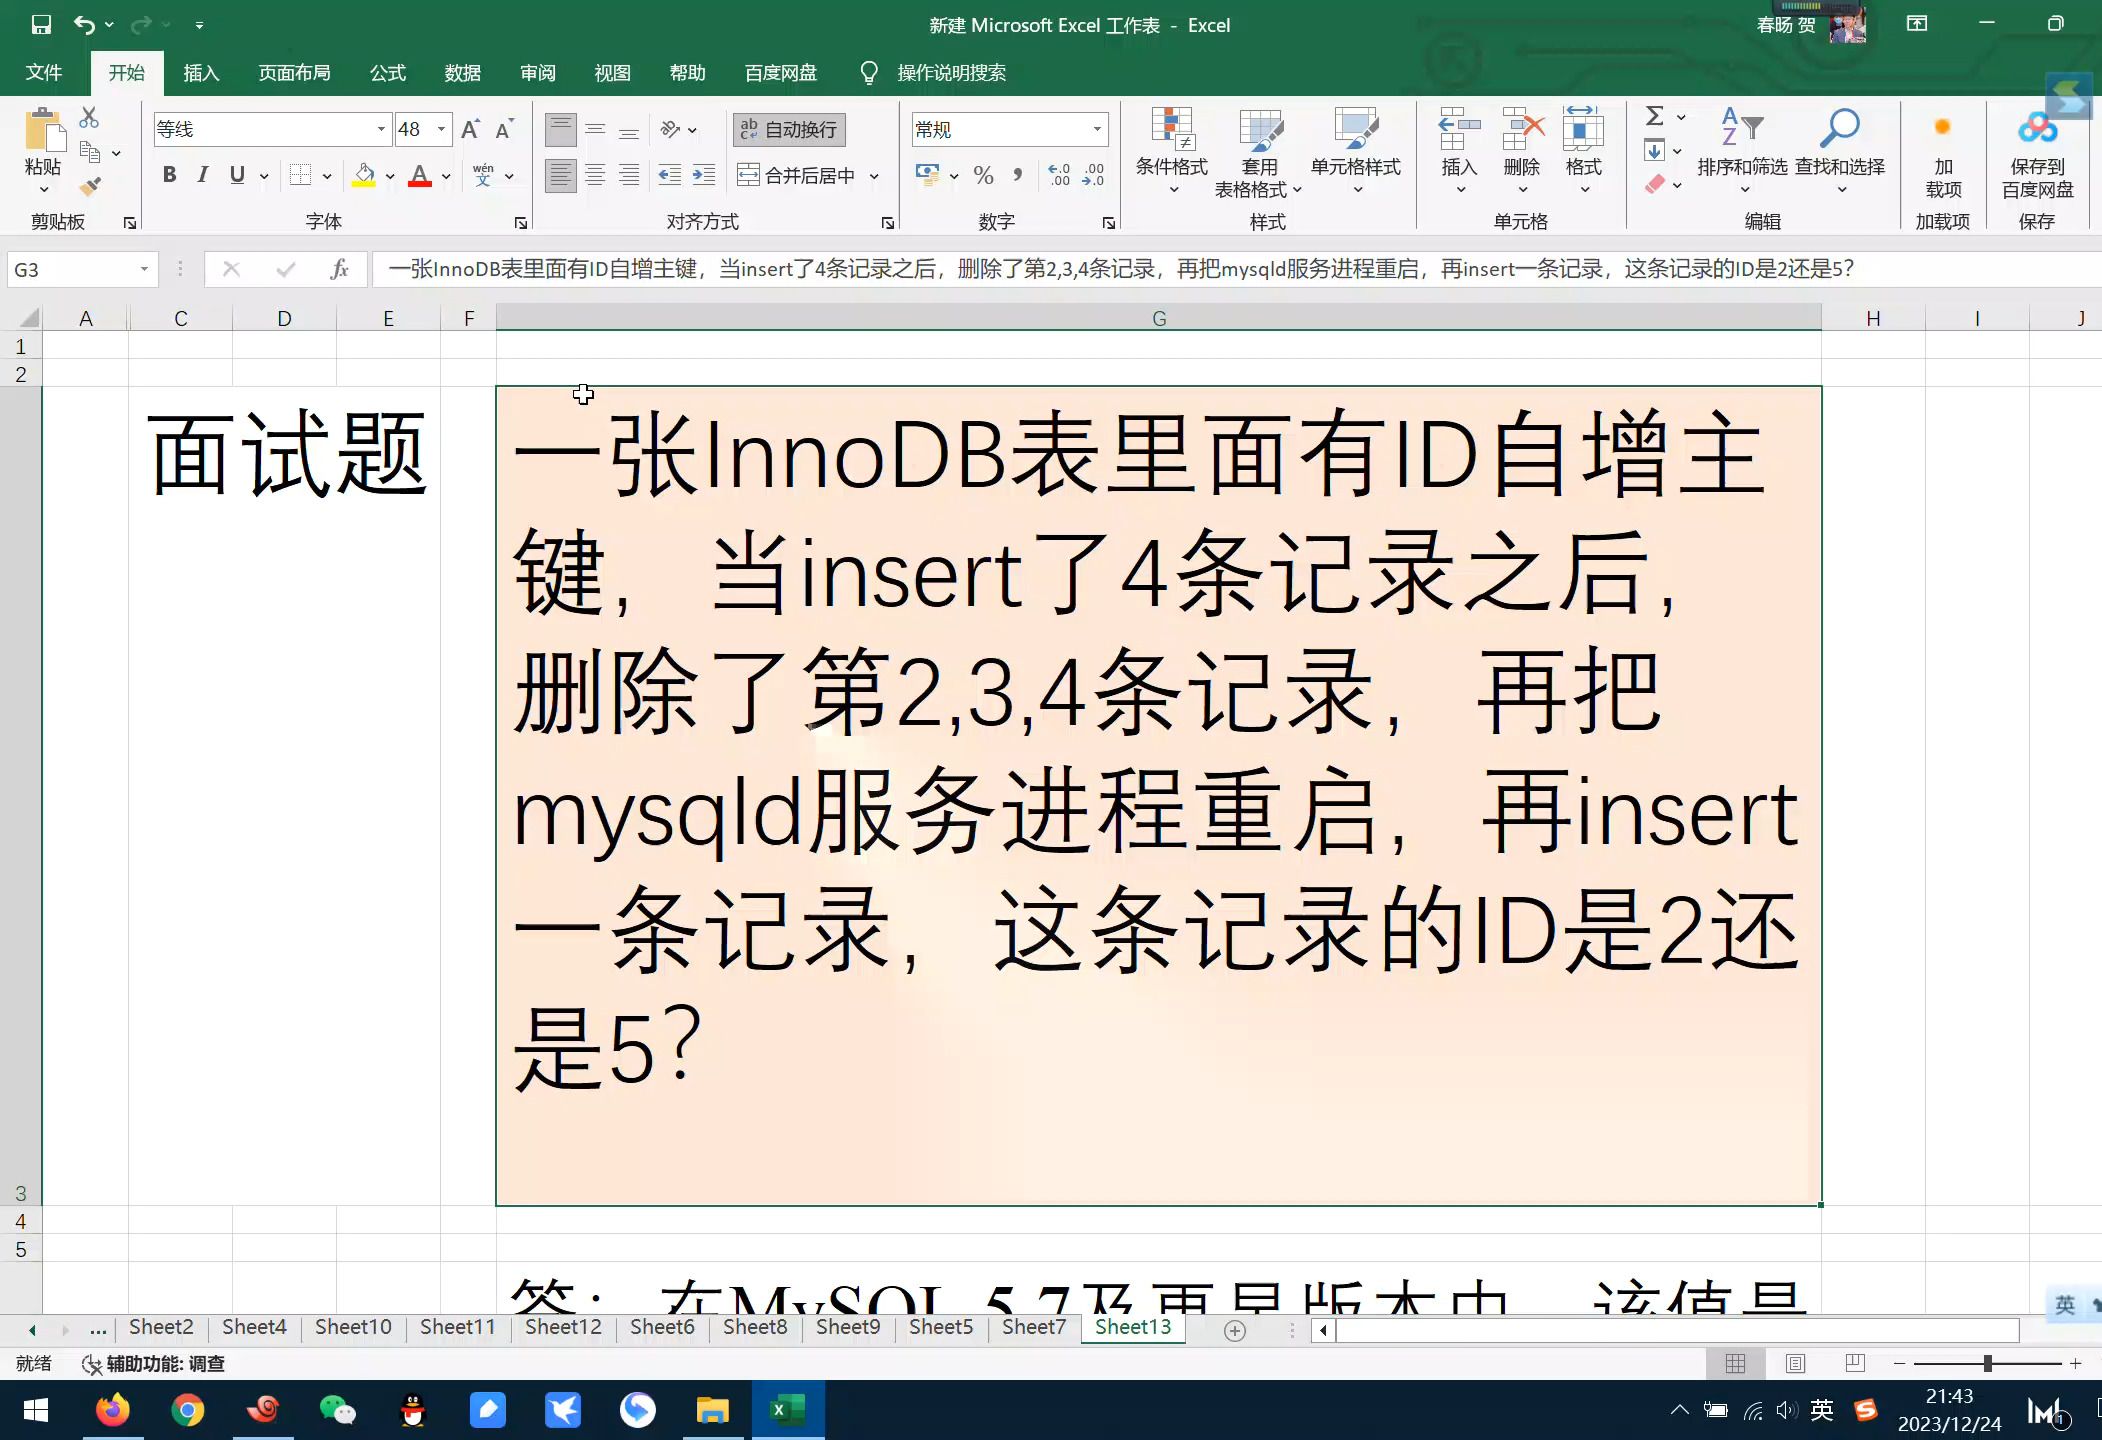Click the Format Painter brush icon

coord(90,186)
